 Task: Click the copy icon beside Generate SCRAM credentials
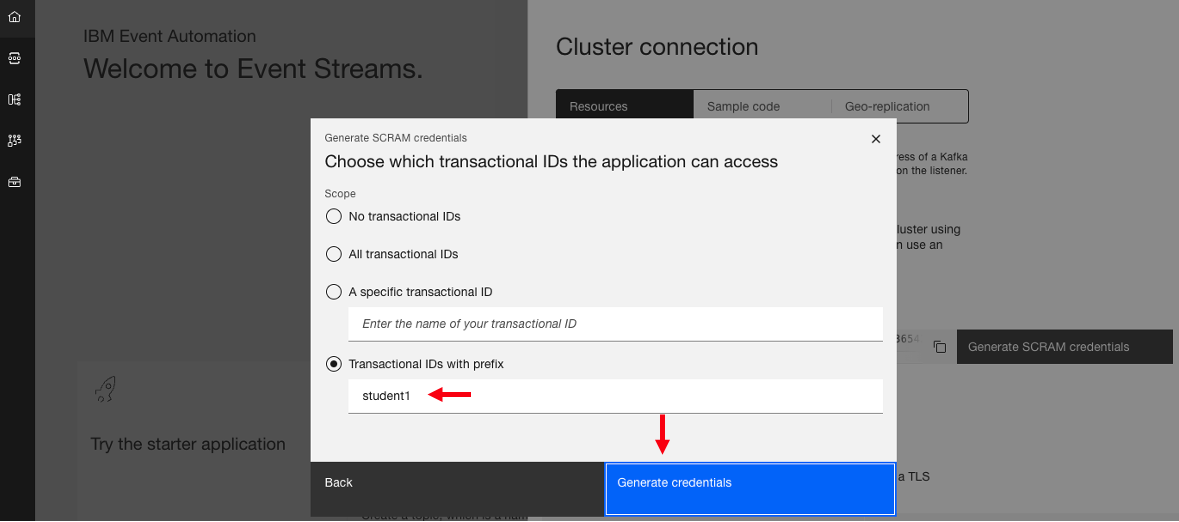939,347
